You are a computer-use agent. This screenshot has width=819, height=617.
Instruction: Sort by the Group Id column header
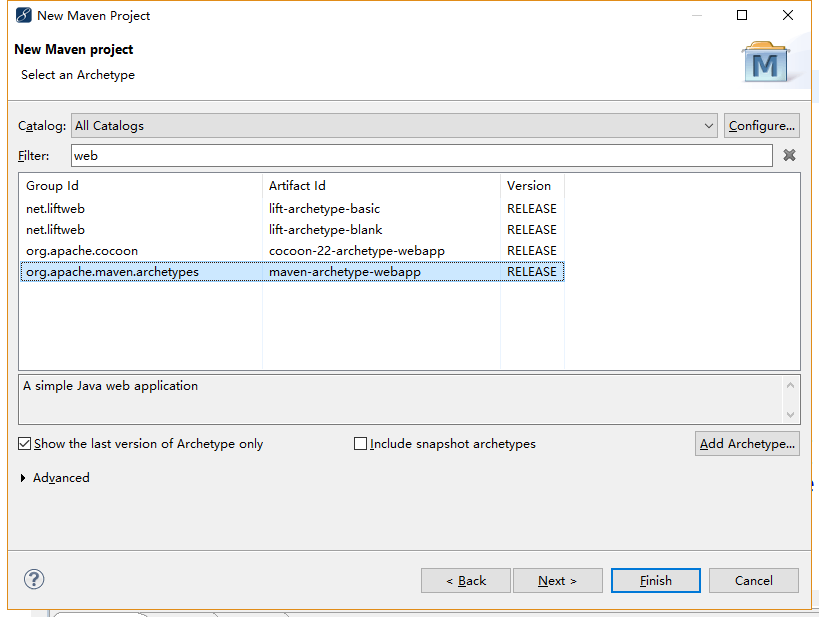[x=140, y=186]
